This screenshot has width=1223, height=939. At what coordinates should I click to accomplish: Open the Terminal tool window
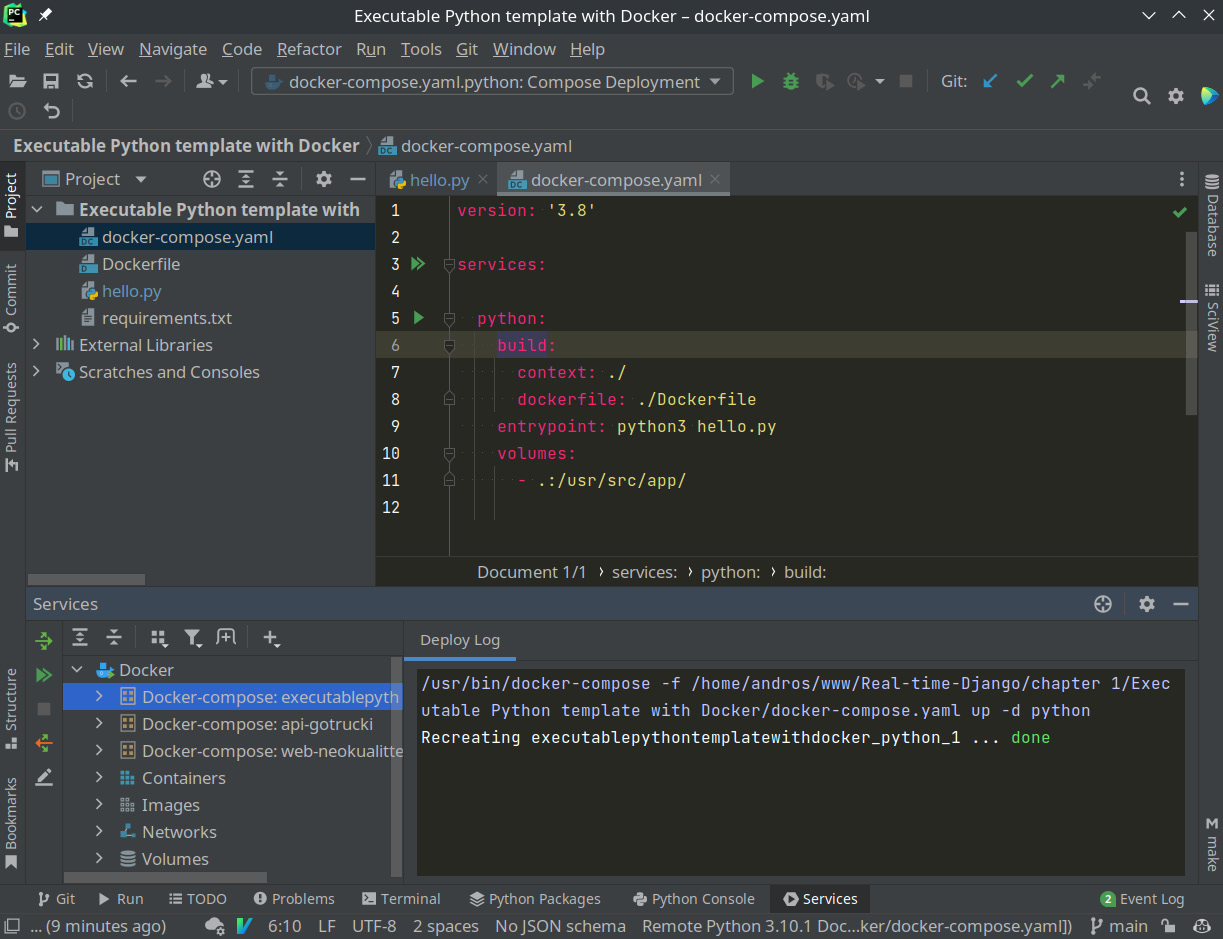pos(401,898)
